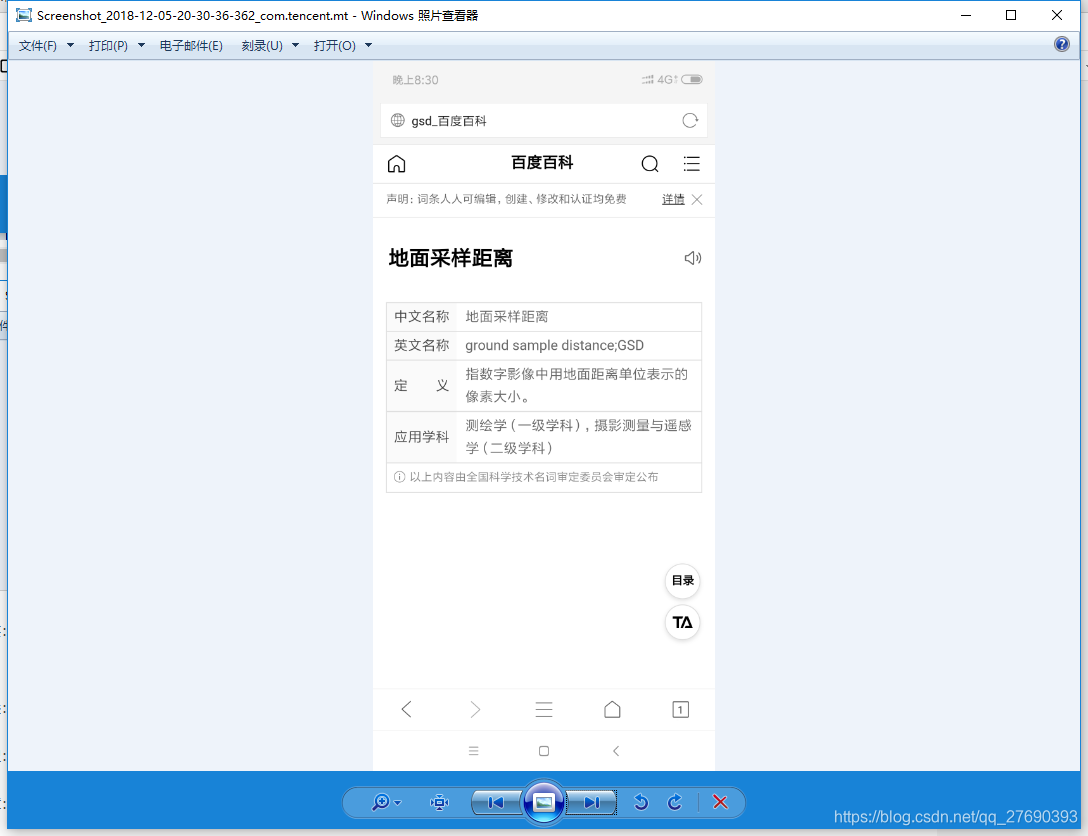Click the Android back chevron icon

click(615, 751)
